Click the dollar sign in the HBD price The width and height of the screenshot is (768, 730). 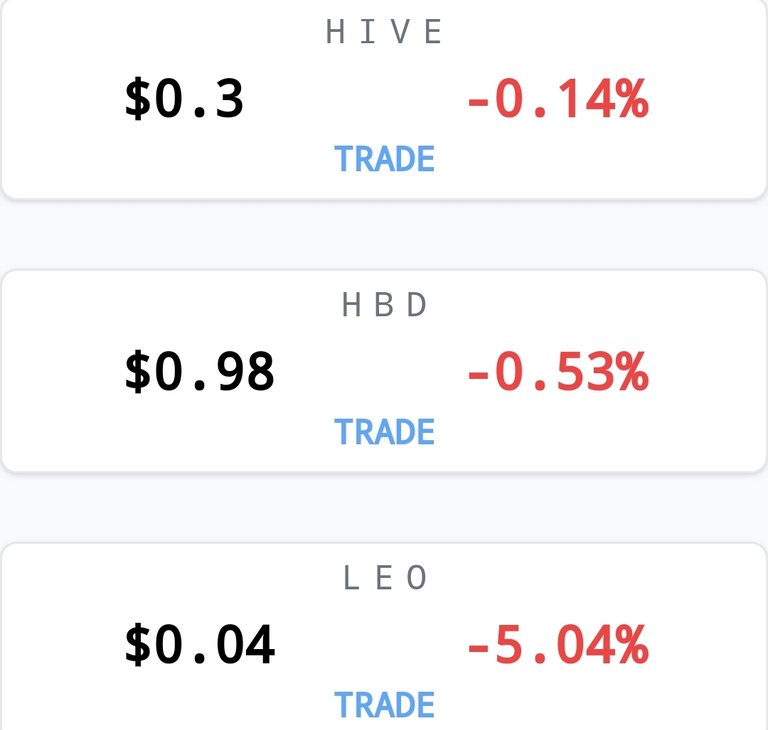[x=138, y=372]
